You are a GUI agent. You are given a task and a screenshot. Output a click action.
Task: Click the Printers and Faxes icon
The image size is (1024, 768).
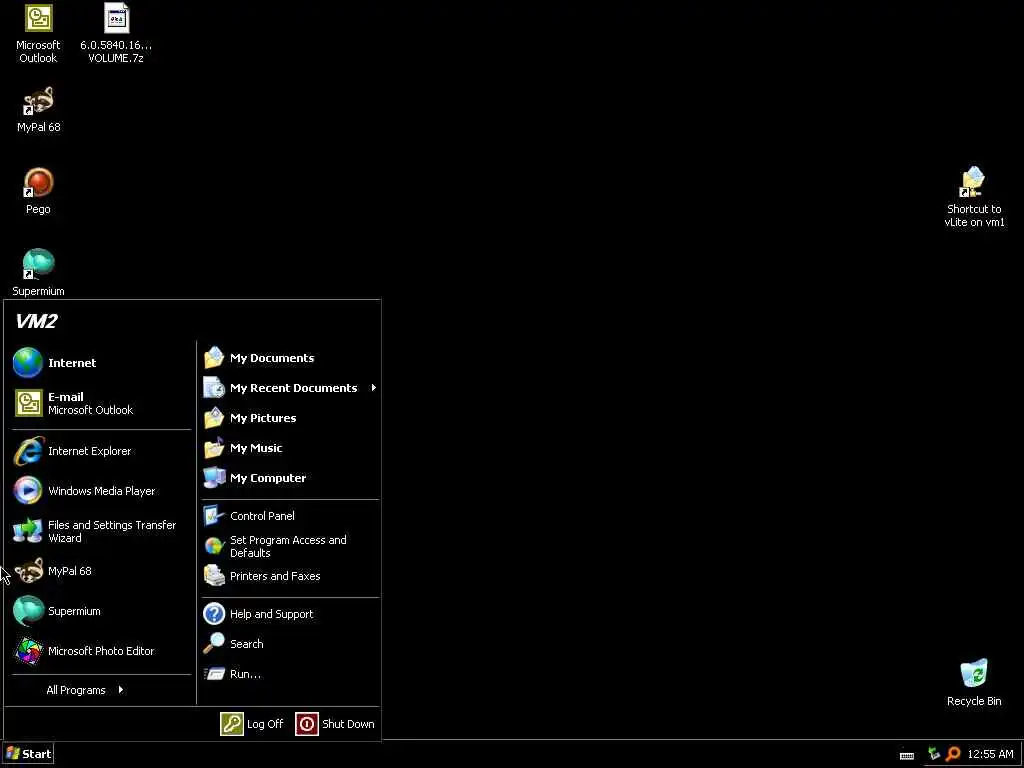coord(214,576)
